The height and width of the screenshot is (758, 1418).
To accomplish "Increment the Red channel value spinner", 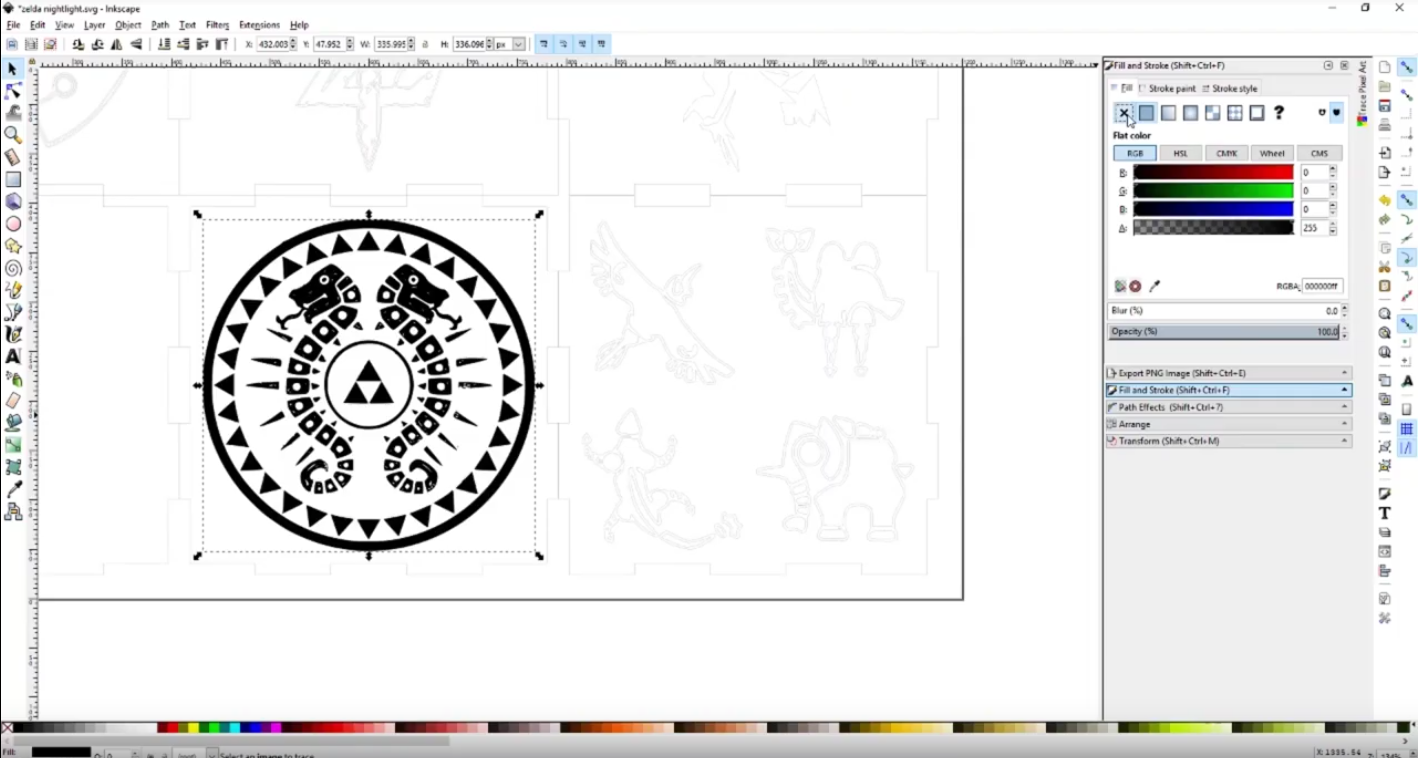I will click(1332, 169).
